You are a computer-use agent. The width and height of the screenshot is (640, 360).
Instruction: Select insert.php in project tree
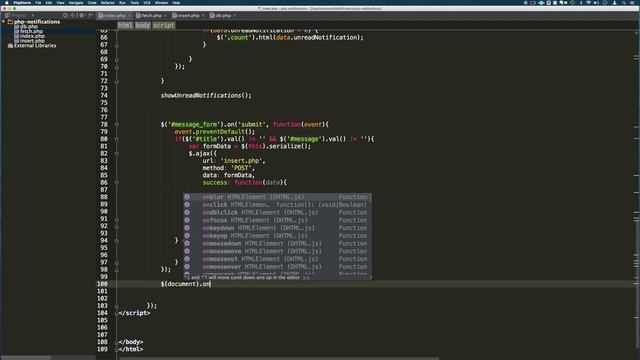tap(32, 41)
